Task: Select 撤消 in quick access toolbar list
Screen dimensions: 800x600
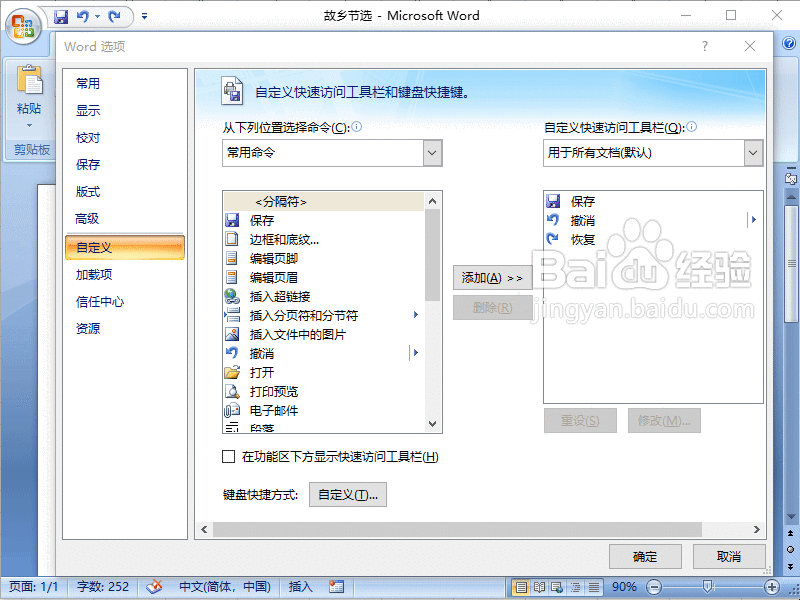Action: (653, 220)
